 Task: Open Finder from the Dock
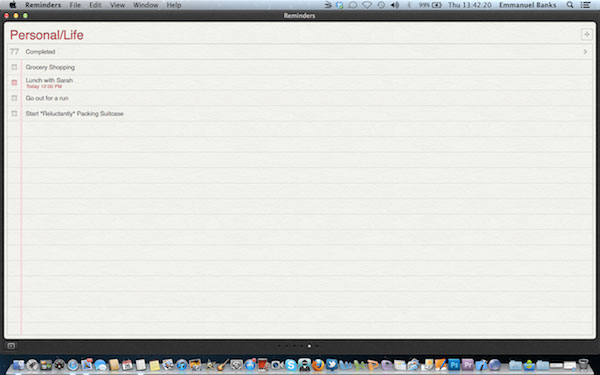[x=18, y=365]
